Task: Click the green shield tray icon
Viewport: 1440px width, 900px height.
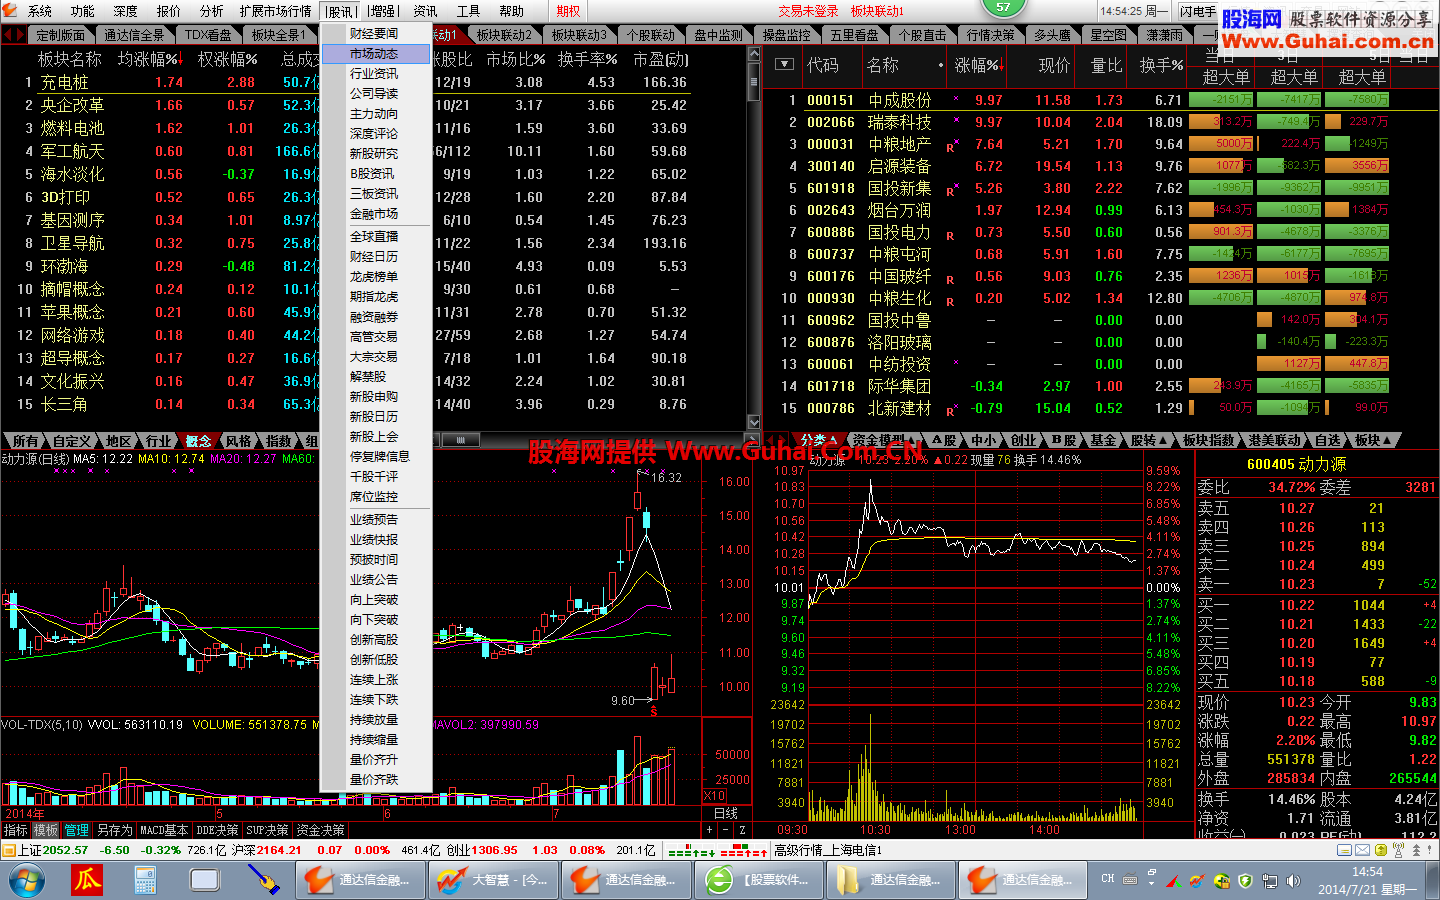Action: (1246, 881)
